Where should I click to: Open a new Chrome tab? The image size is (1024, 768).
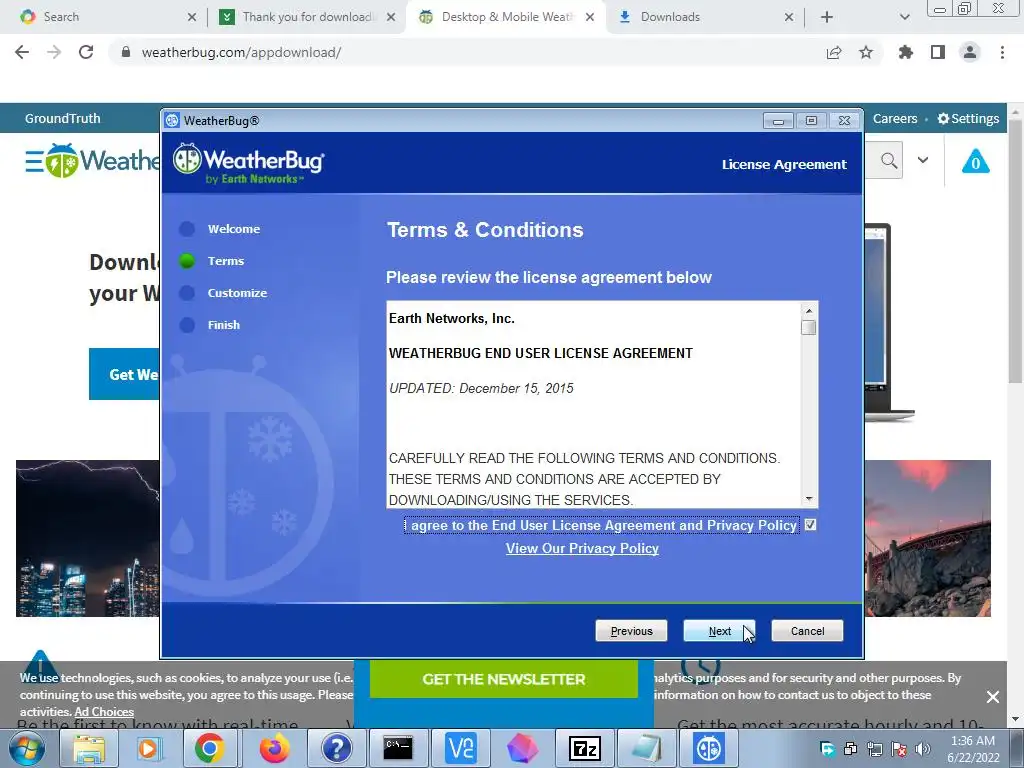(x=827, y=17)
